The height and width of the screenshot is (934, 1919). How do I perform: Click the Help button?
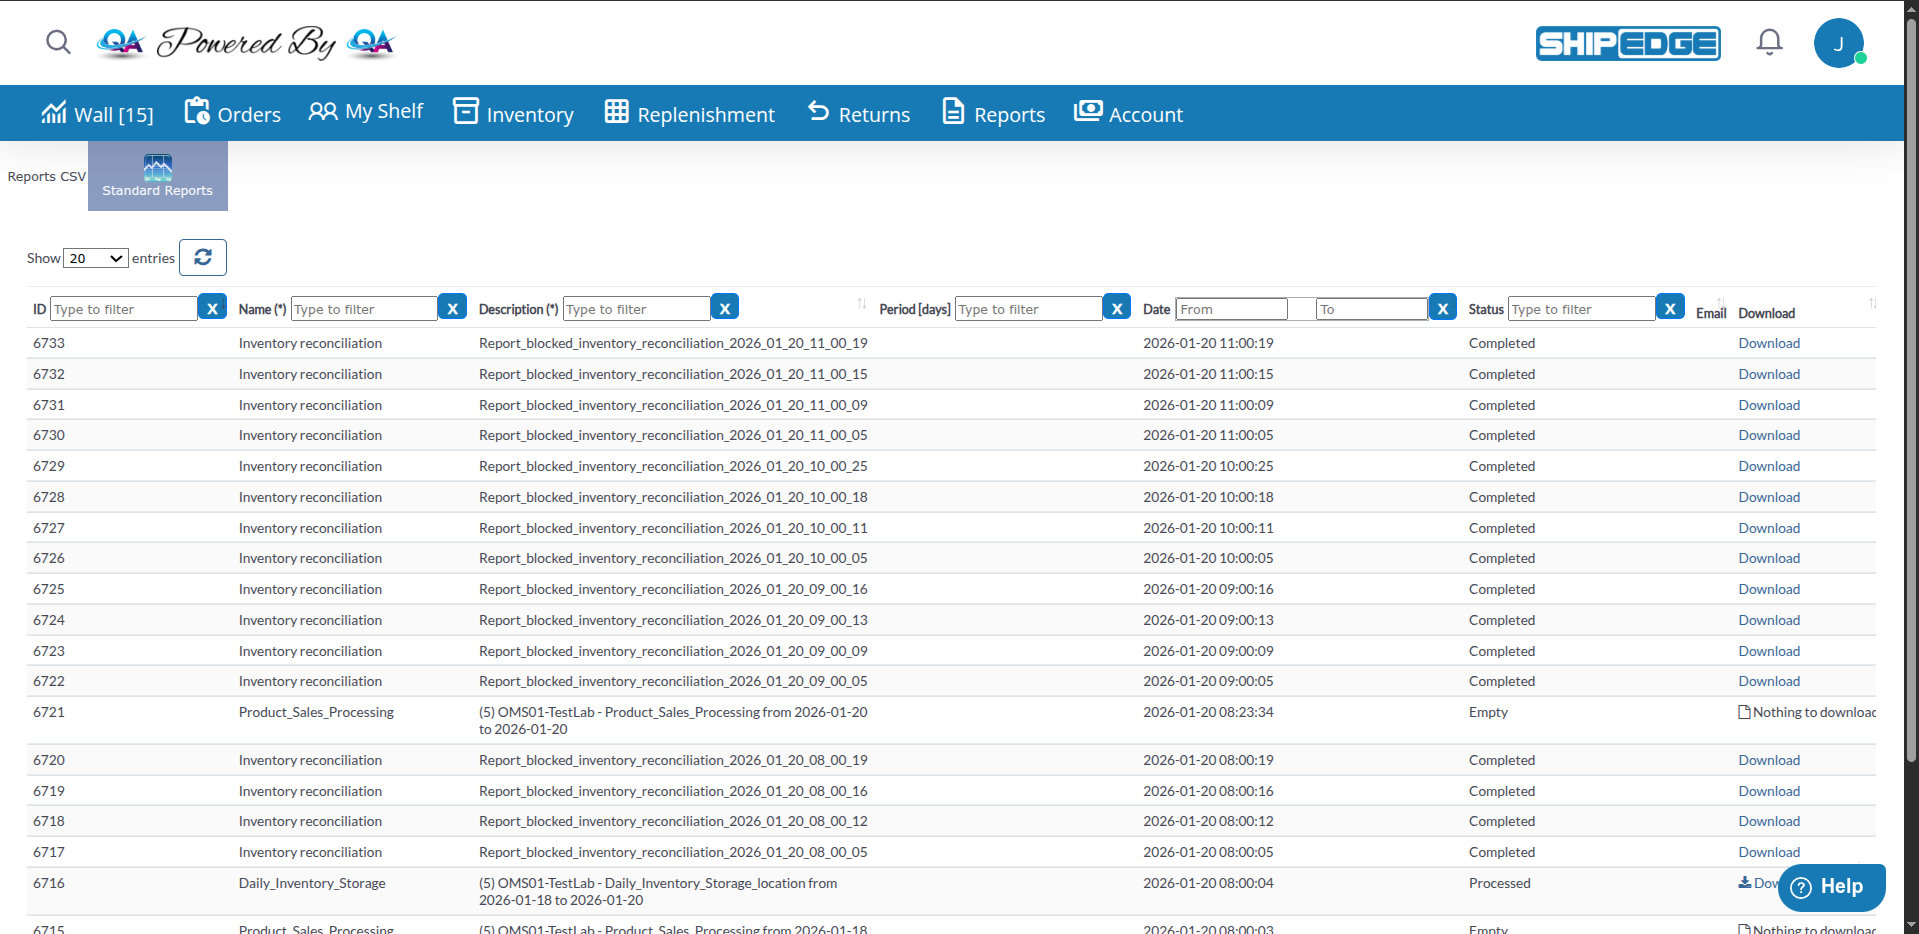1831,887
